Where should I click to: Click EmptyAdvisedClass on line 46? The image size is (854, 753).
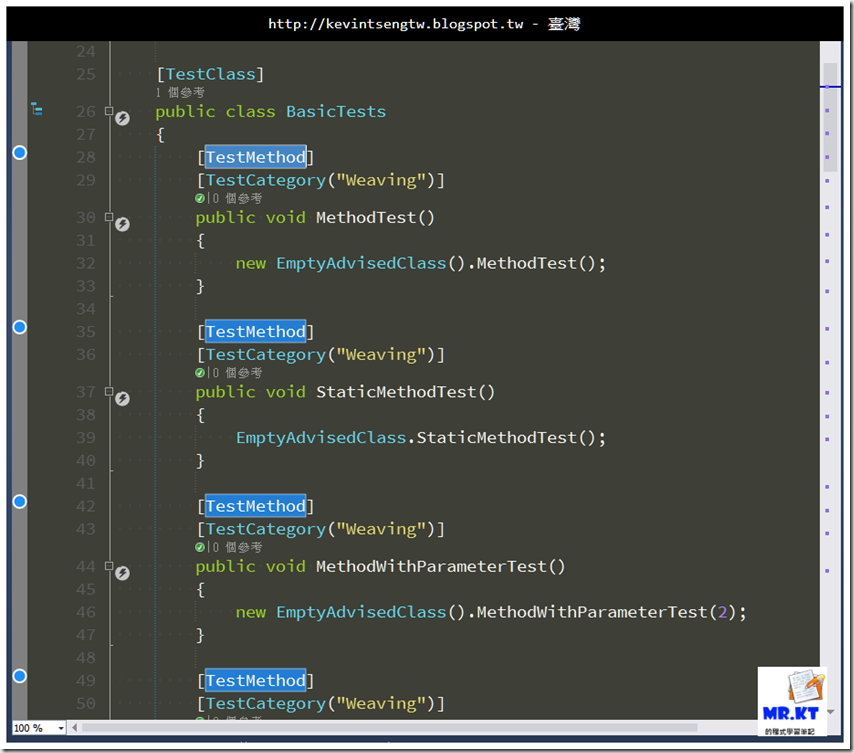tap(361, 612)
